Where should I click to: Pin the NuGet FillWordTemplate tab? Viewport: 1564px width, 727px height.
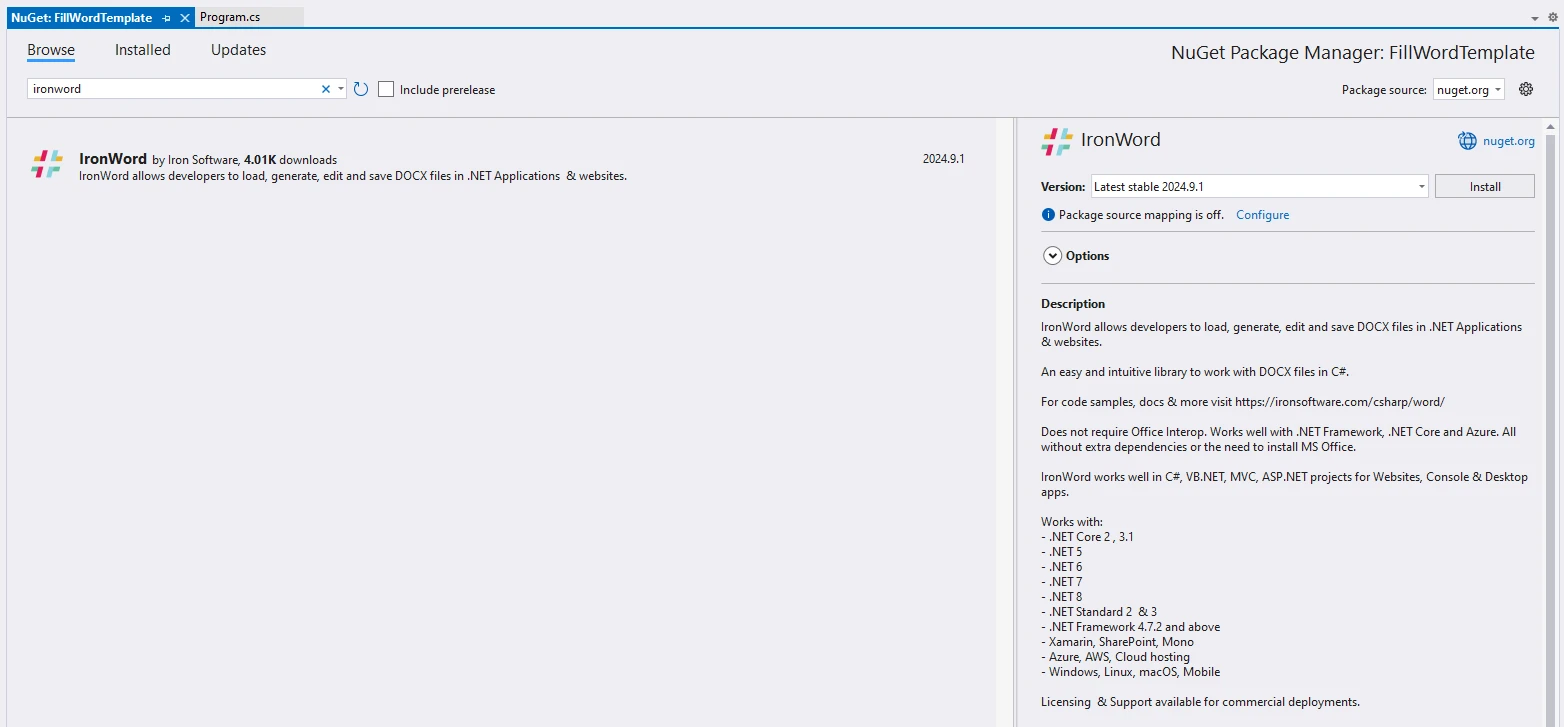167,18
